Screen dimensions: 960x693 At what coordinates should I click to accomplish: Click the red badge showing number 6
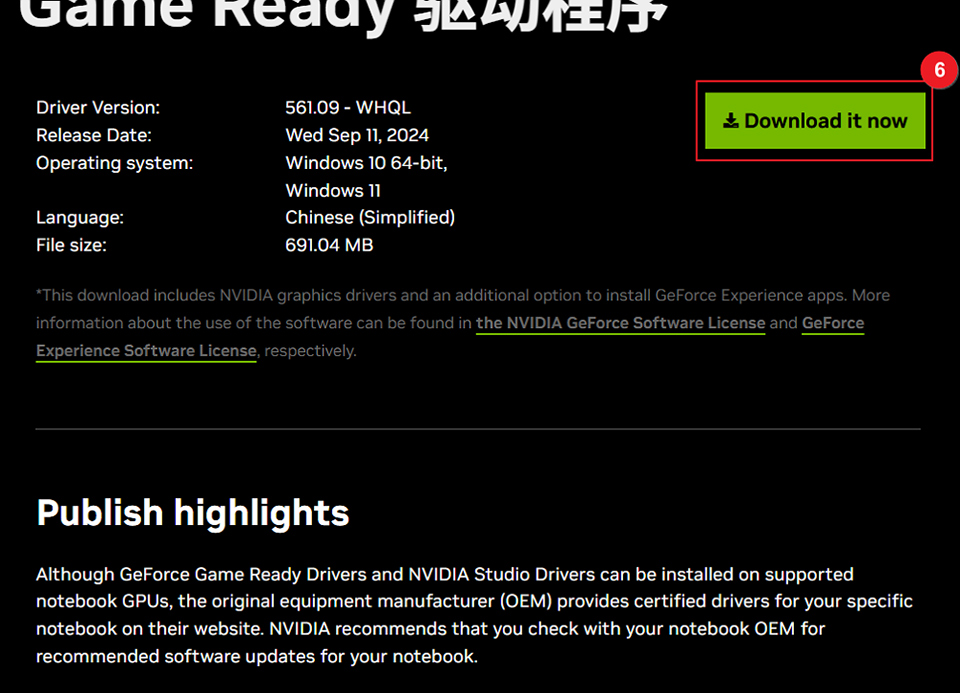(938, 70)
